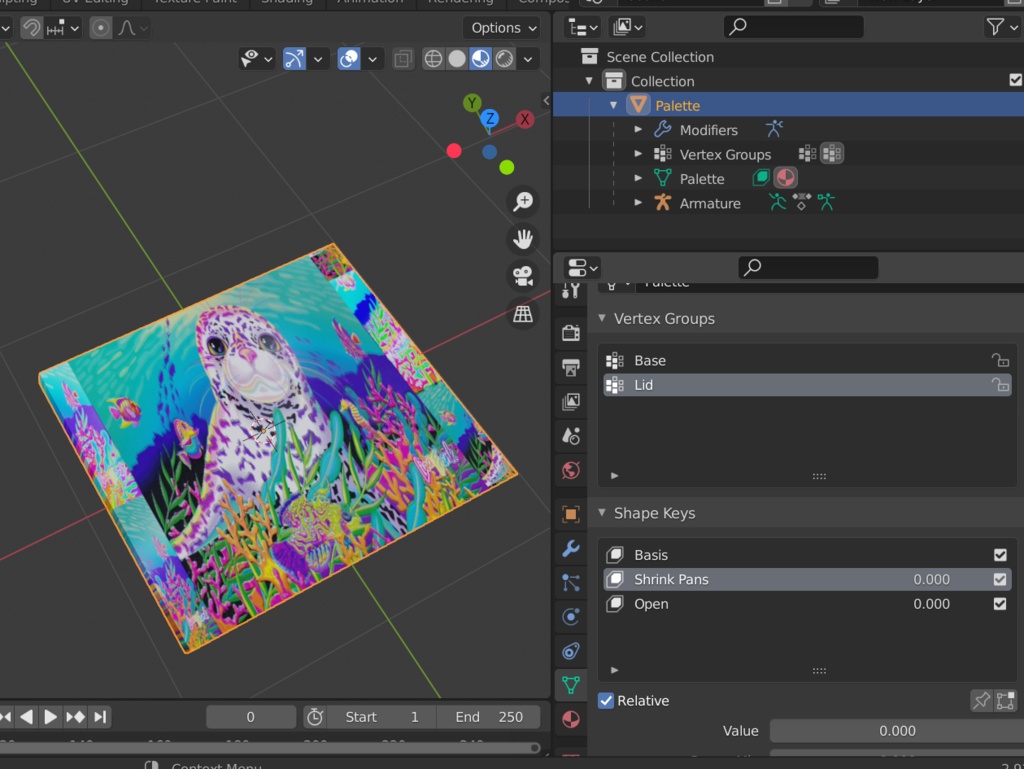
Task: Click the armature modifier icon beside Modifiers
Action: (774, 129)
